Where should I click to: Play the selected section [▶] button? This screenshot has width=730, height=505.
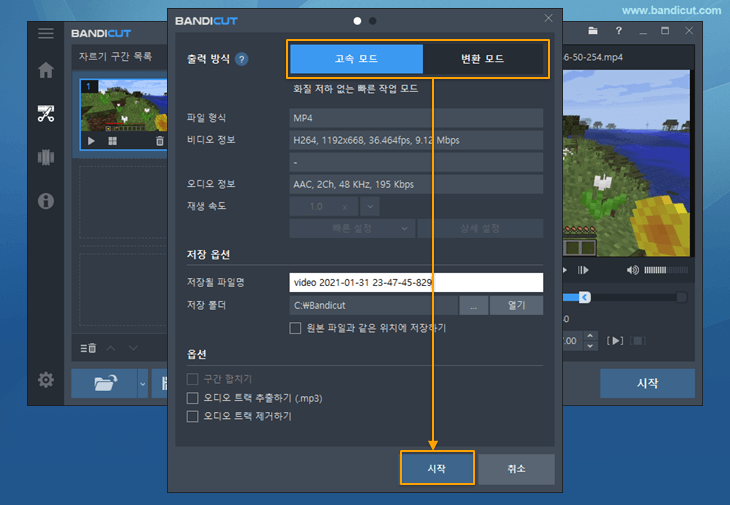(615, 341)
